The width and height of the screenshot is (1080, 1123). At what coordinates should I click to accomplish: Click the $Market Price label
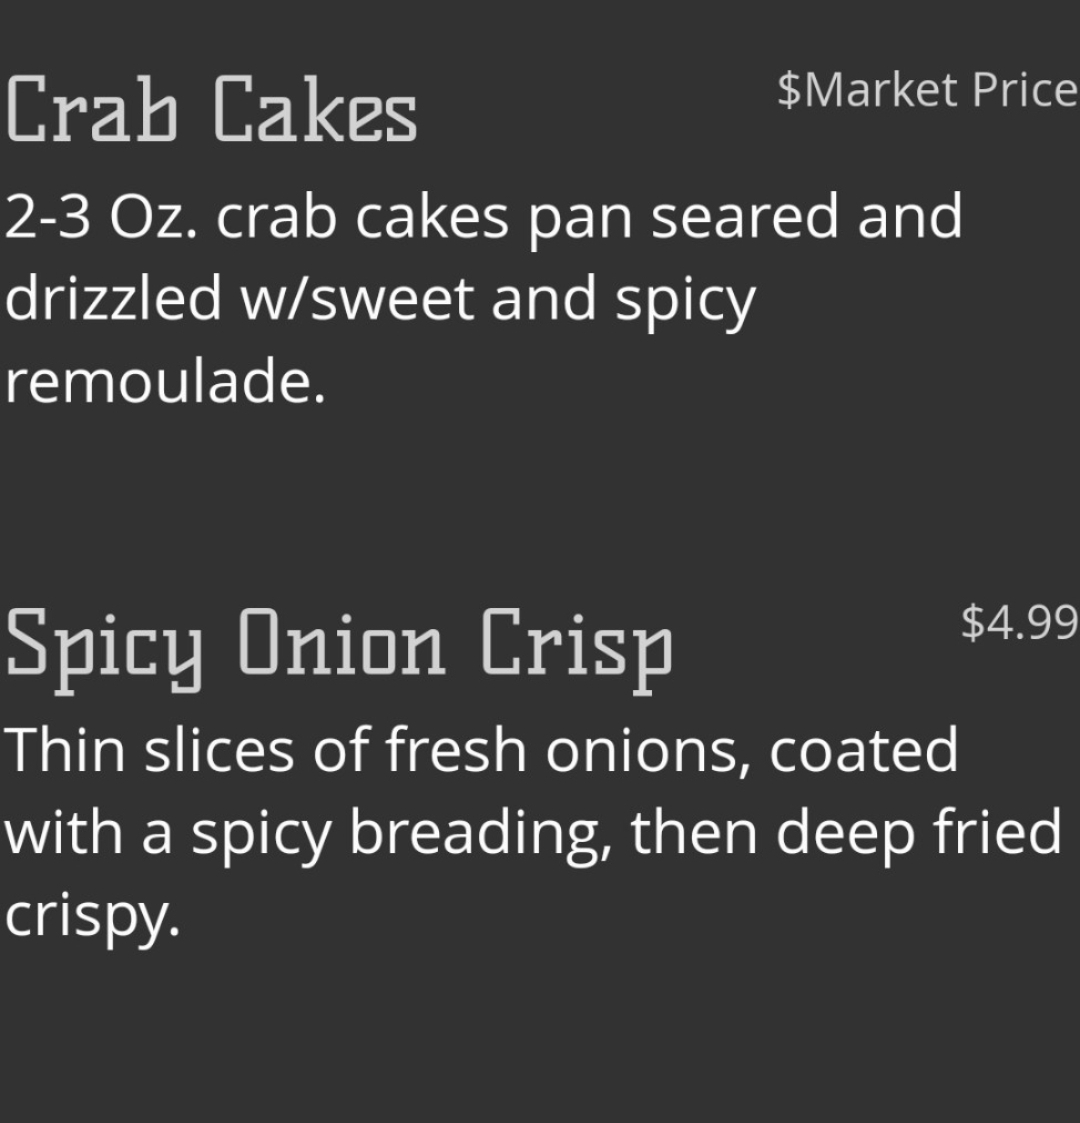927,90
